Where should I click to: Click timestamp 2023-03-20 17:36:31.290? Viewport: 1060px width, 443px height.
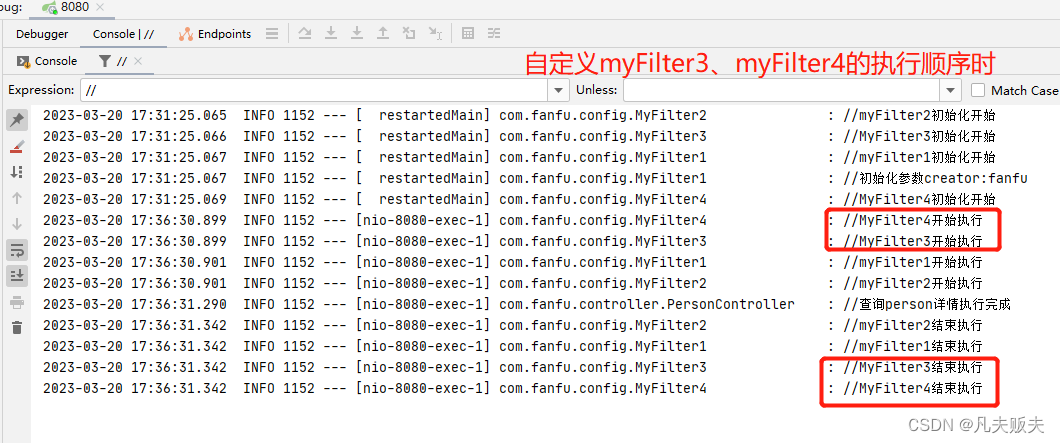point(135,304)
